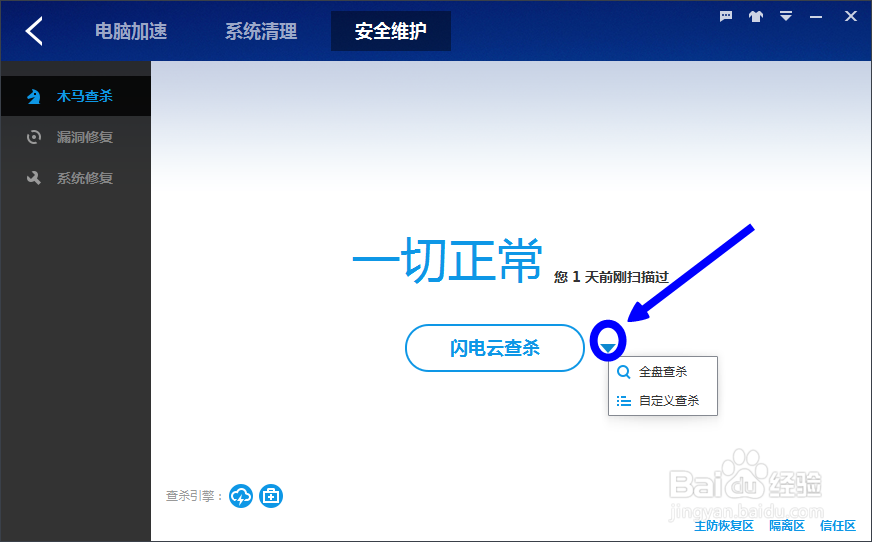
Task: Toggle the cloud scan engine icon
Action: click(x=241, y=496)
